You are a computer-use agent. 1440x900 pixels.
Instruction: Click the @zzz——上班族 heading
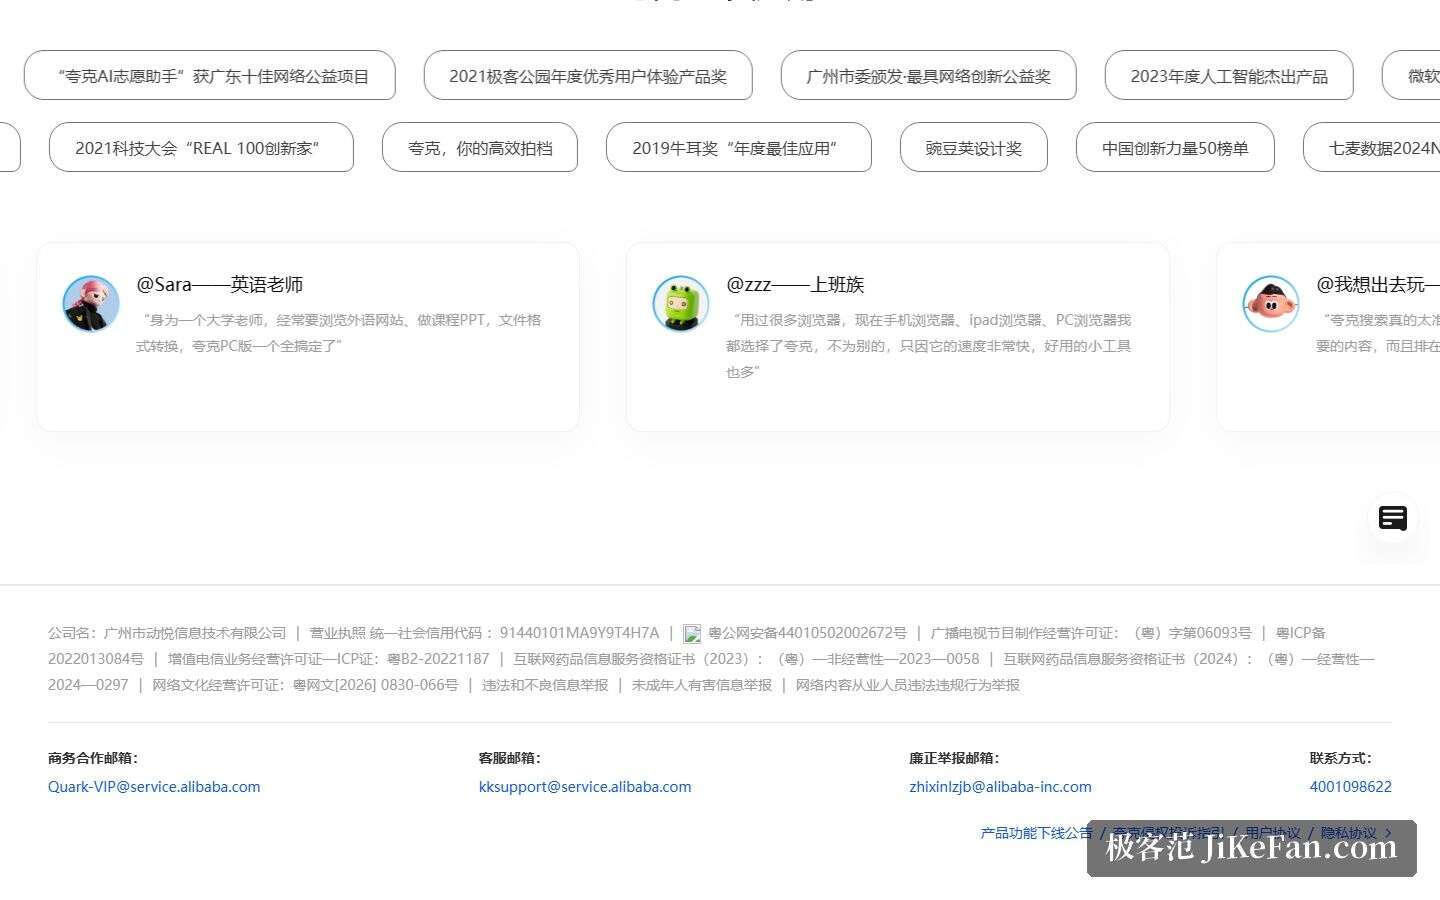795,285
